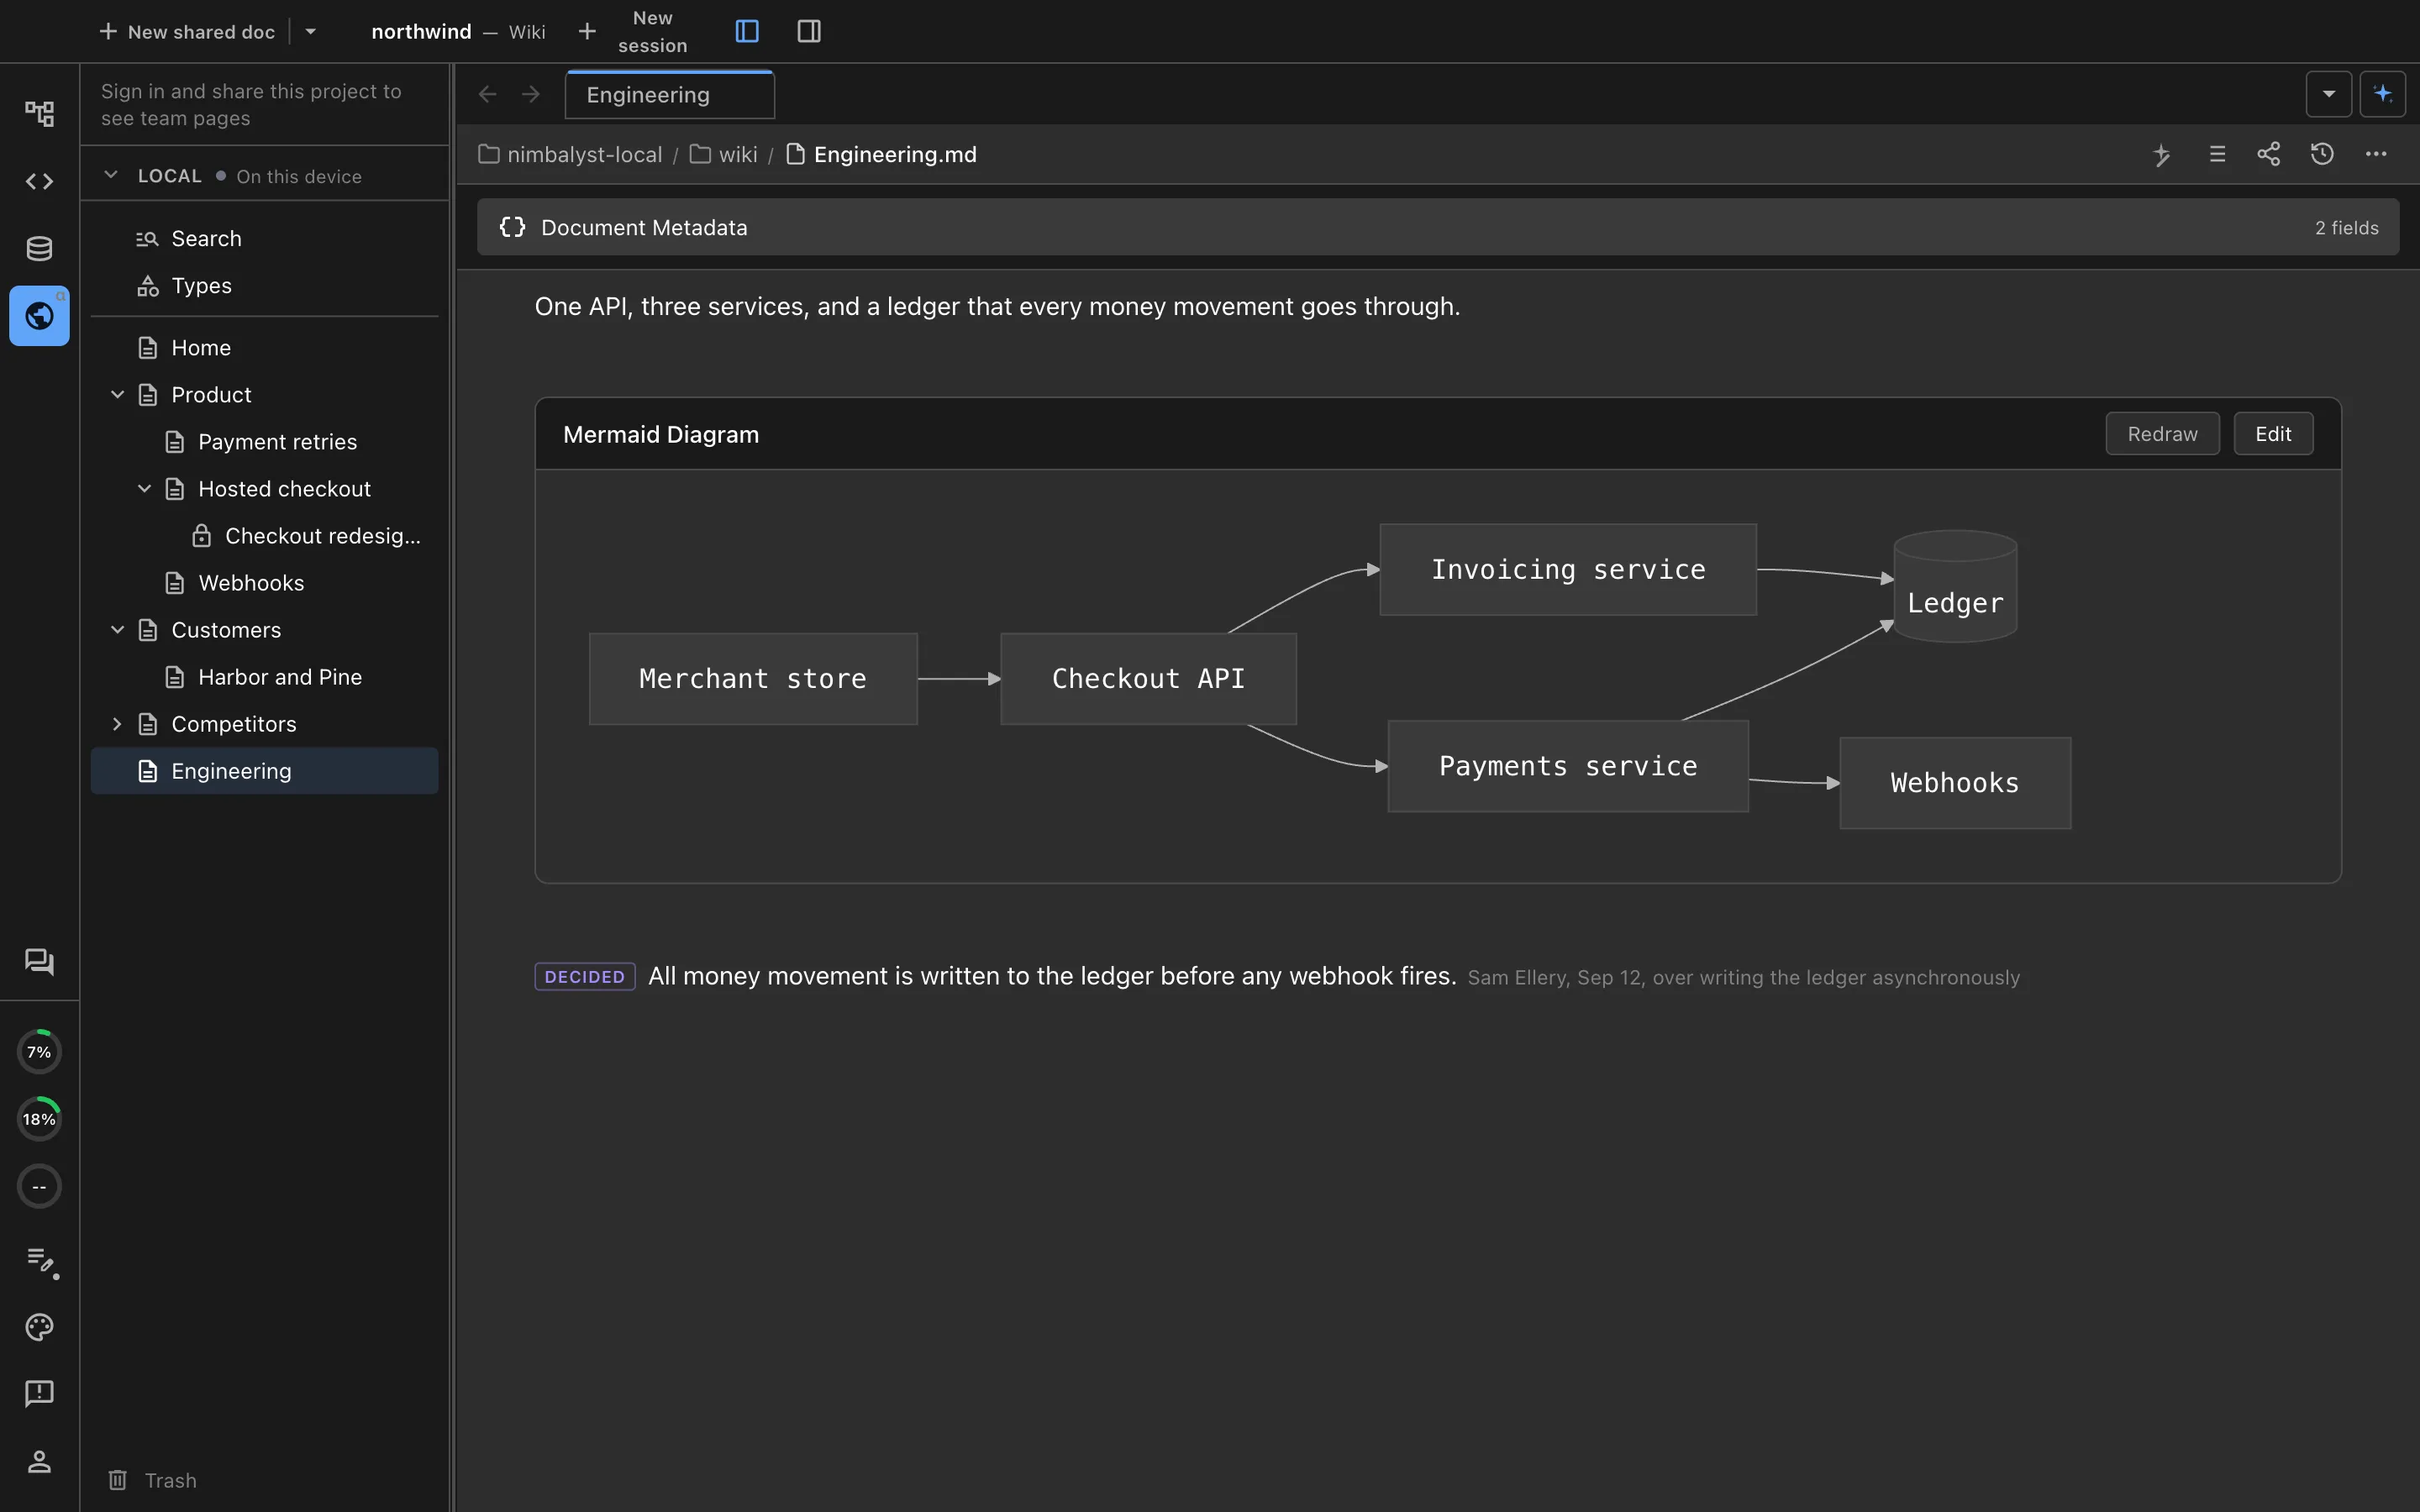
Task: Click the wiki folder breadcrumb
Action: 724,154
